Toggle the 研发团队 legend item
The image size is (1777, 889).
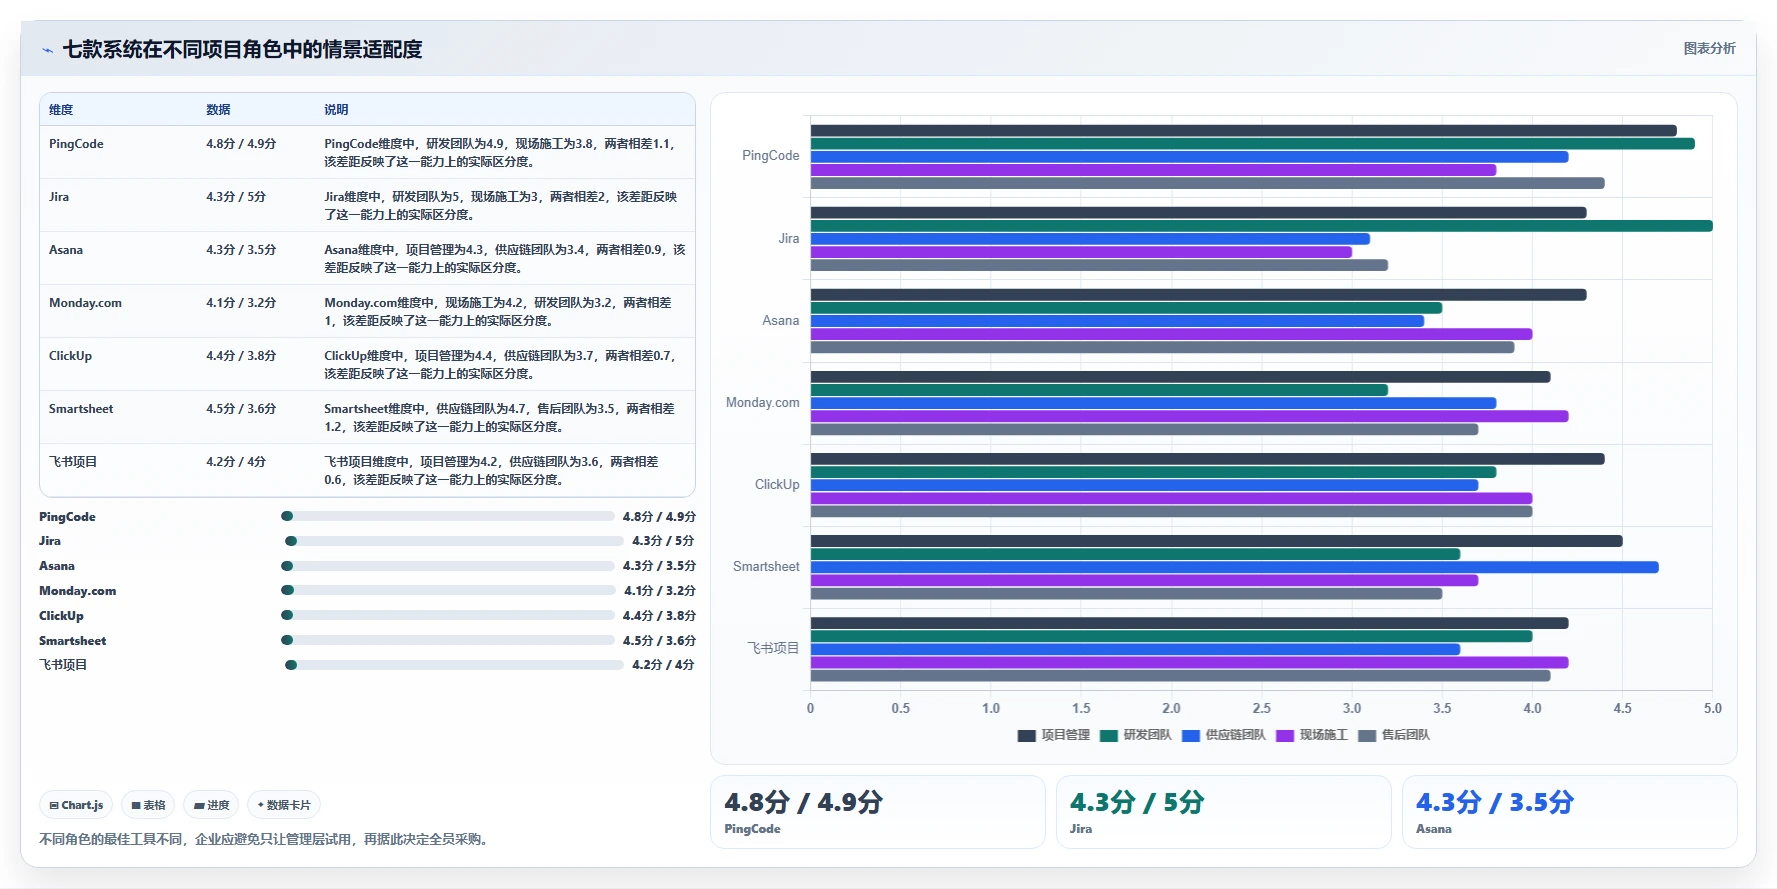pos(1136,735)
